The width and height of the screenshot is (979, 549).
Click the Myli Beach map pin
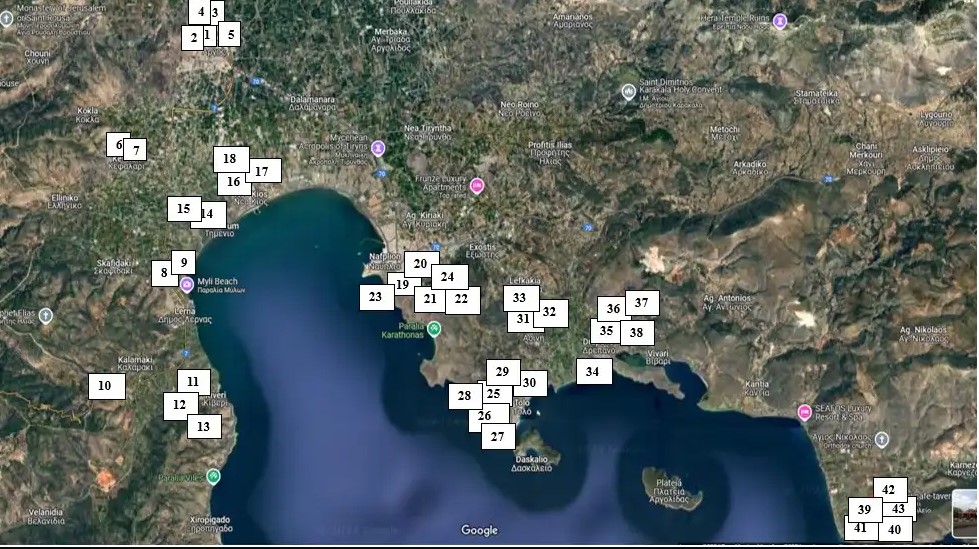[x=187, y=284]
